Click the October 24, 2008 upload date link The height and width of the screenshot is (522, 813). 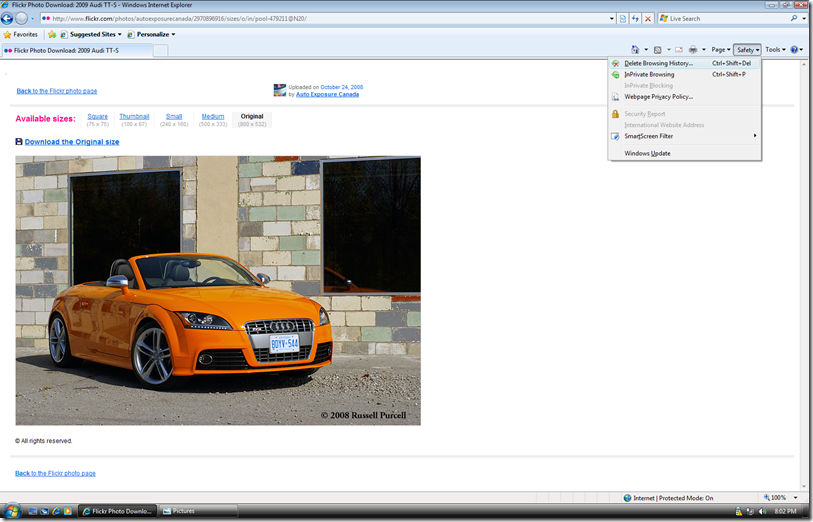342,87
